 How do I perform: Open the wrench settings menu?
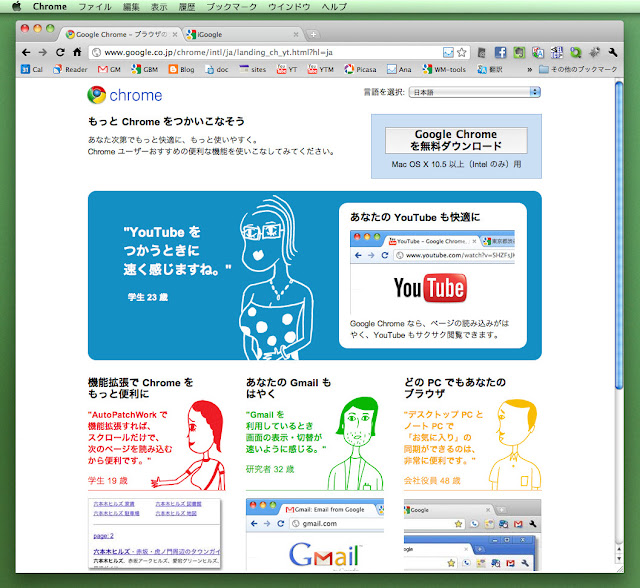point(612,52)
